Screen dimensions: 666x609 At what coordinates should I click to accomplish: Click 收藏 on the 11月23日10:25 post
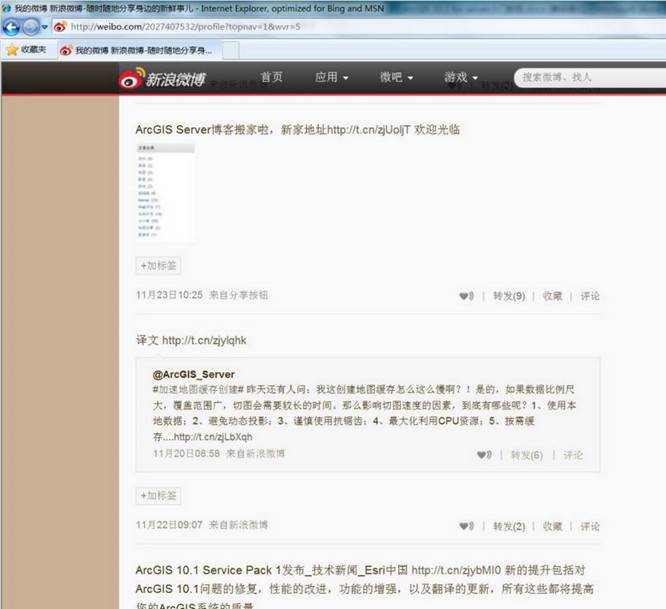pyautogui.click(x=553, y=296)
